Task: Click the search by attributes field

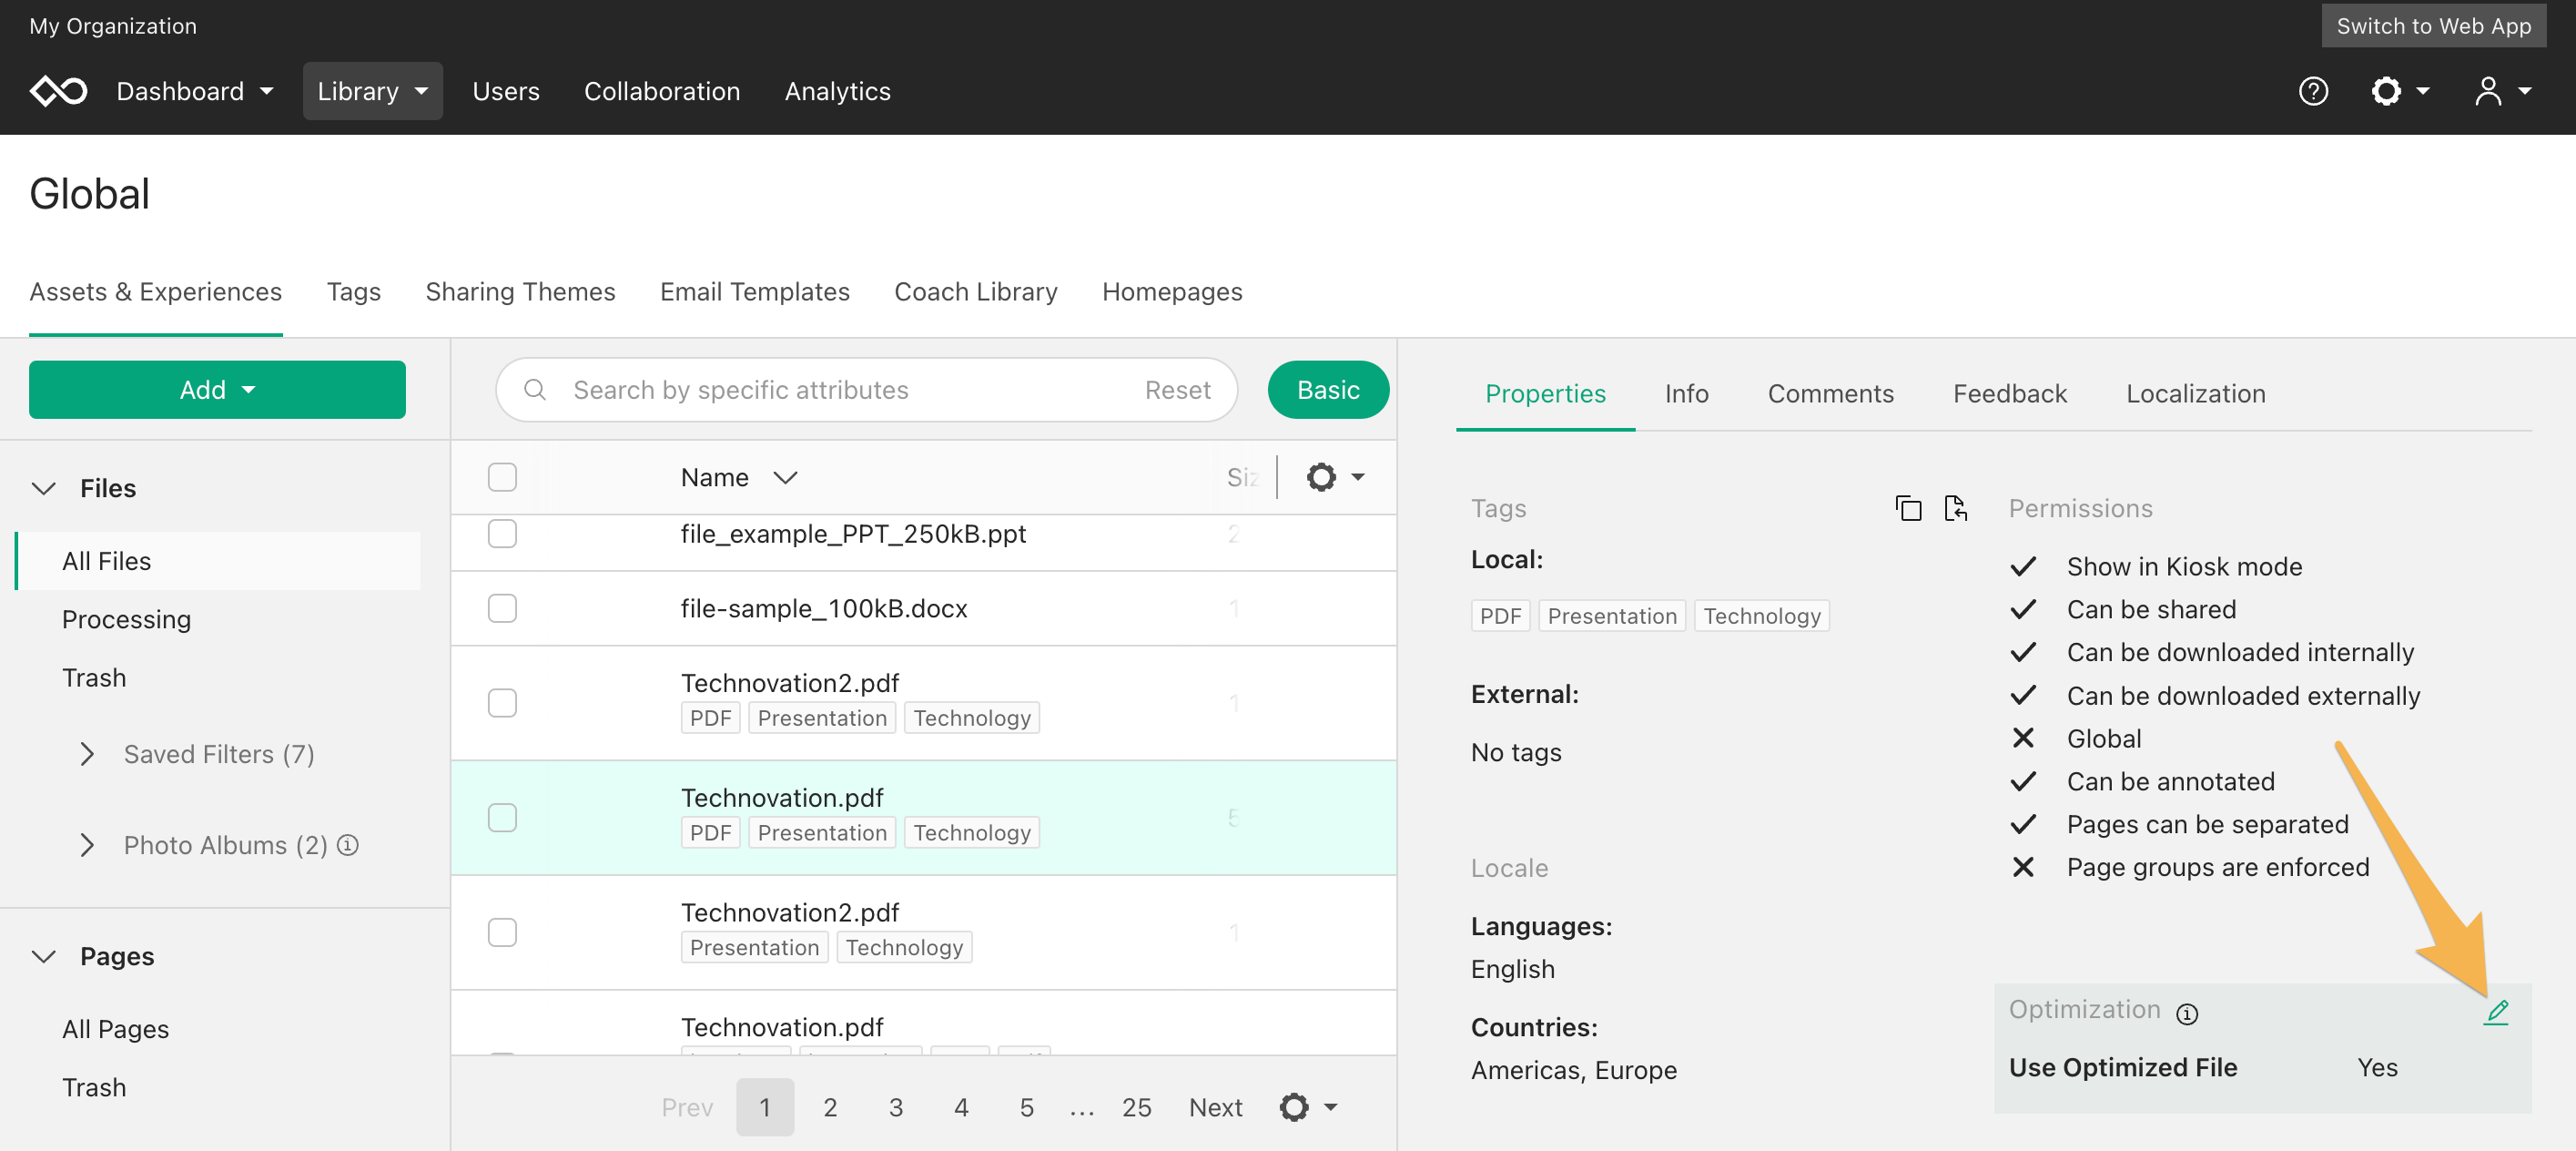Action: (867, 390)
